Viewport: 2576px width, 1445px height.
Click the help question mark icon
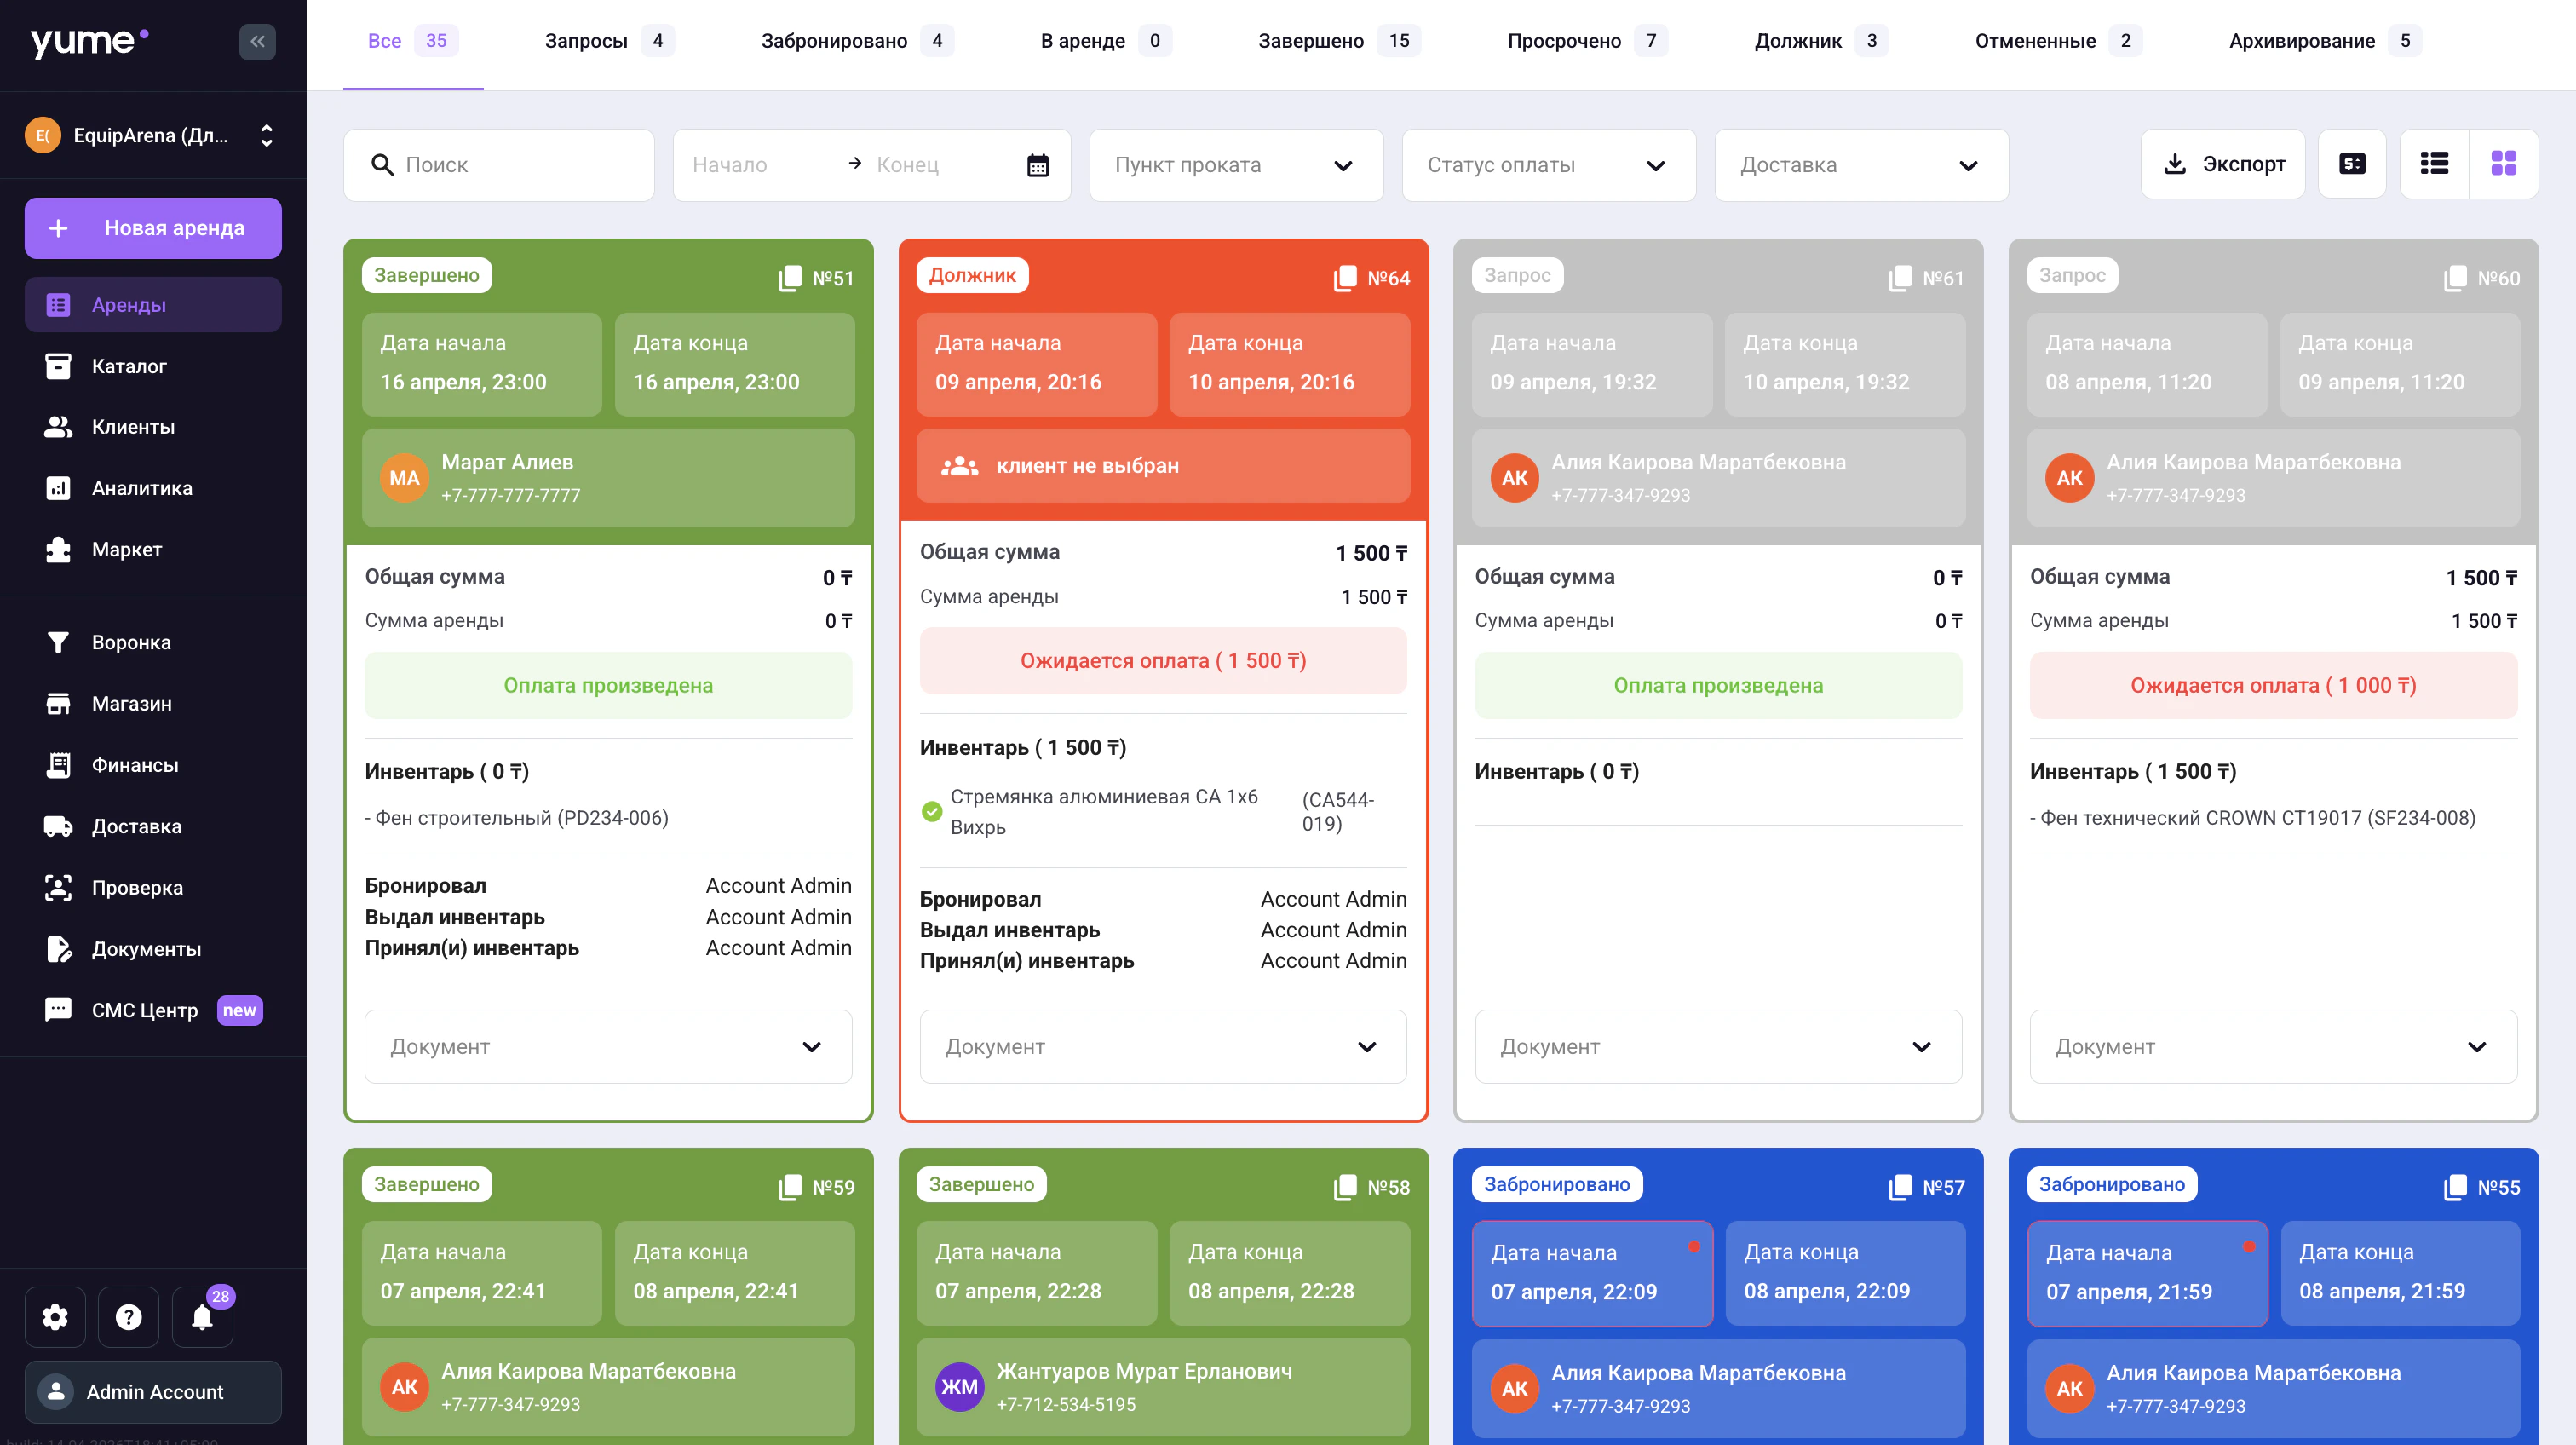pyautogui.click(x=128, y=1317)
